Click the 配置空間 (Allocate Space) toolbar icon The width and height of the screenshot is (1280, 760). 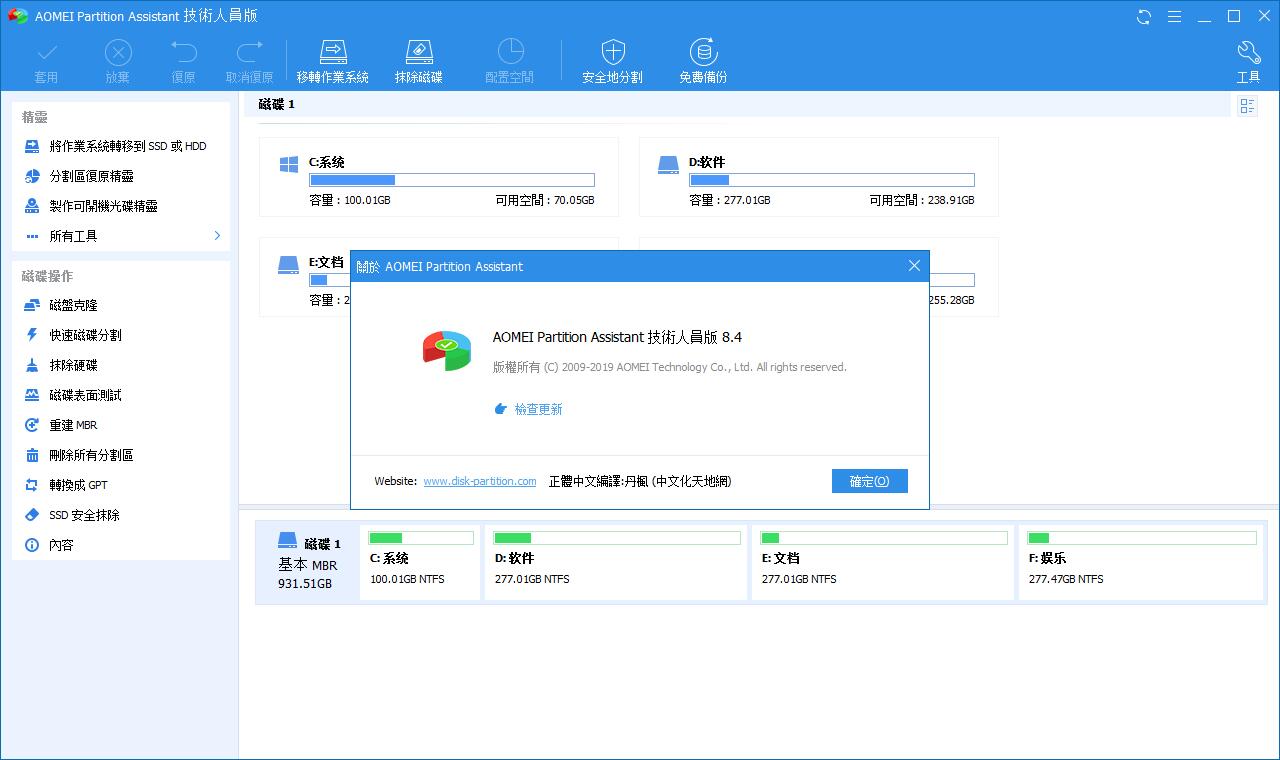tap(510, 62)
